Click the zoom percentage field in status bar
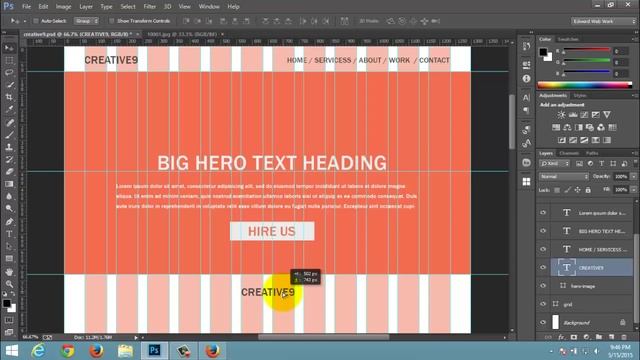Image resolution: width=640 pixels, height=360 pixels. point(30,337)
